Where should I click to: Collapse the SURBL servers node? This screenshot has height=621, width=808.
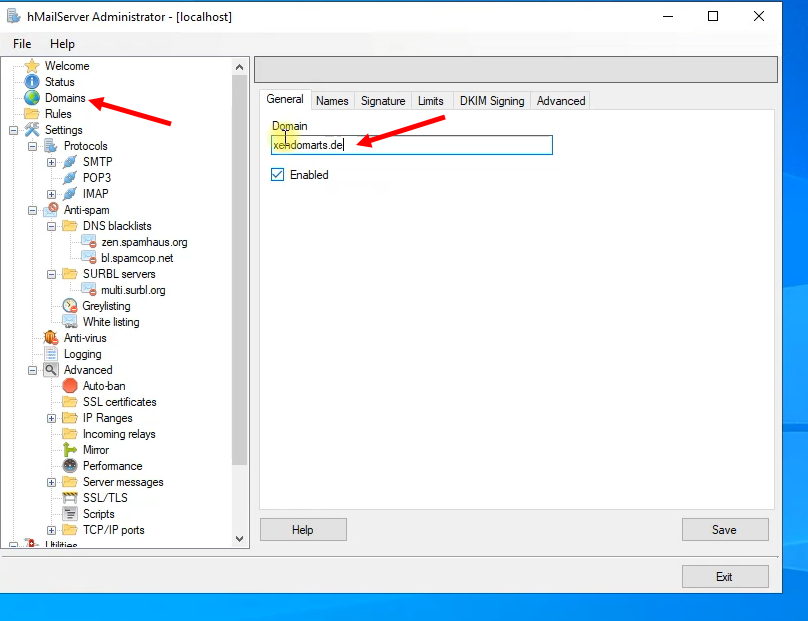point(52,274)
